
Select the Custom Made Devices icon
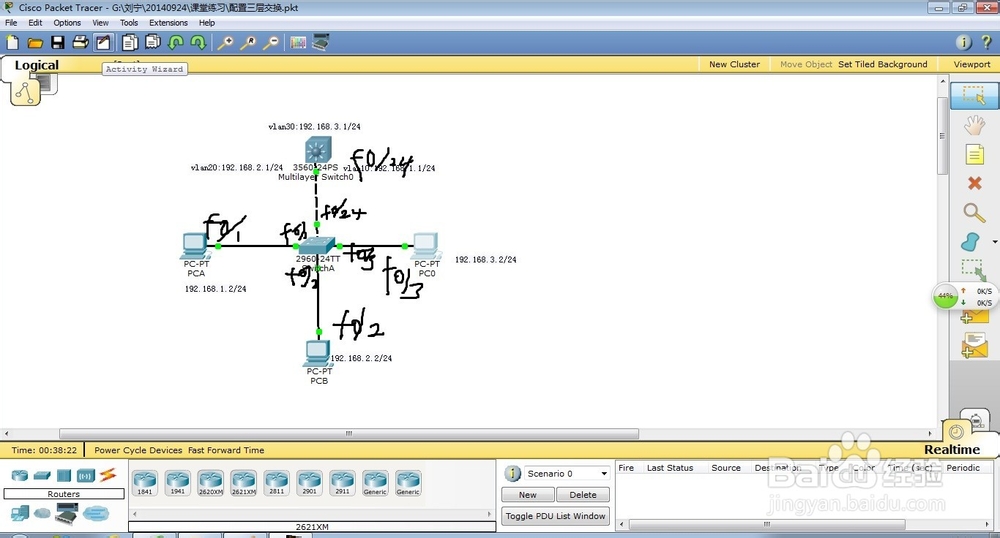click(66, 513)
